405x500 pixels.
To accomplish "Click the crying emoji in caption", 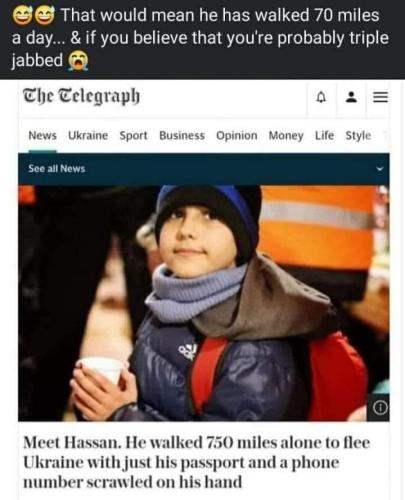I will click(x=78, y=61).
